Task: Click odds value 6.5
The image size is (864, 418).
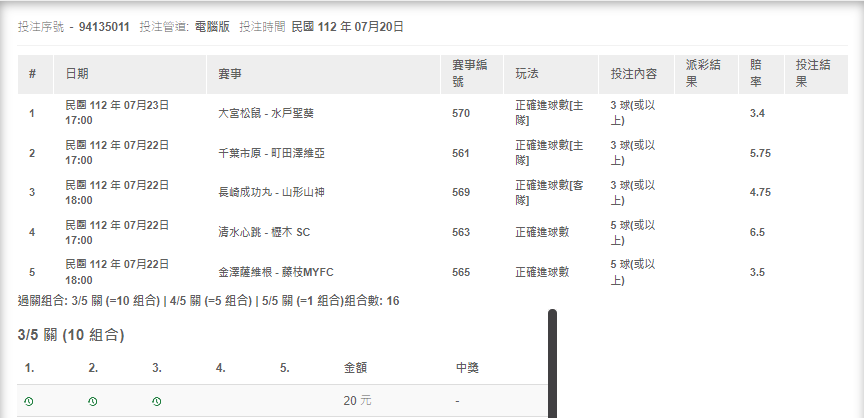Action: point(757,232)
